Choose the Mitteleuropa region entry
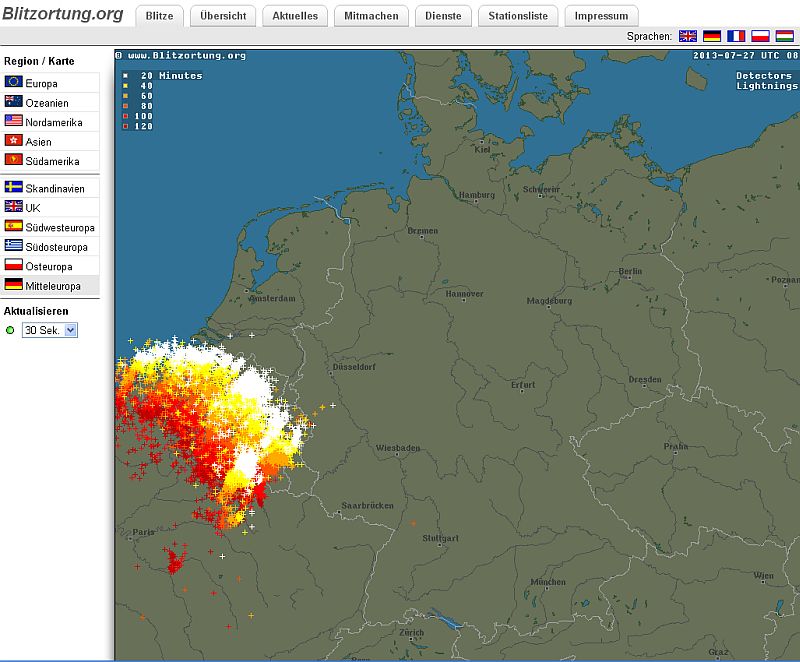Screen dimensions: 800x662 point(52,286)
